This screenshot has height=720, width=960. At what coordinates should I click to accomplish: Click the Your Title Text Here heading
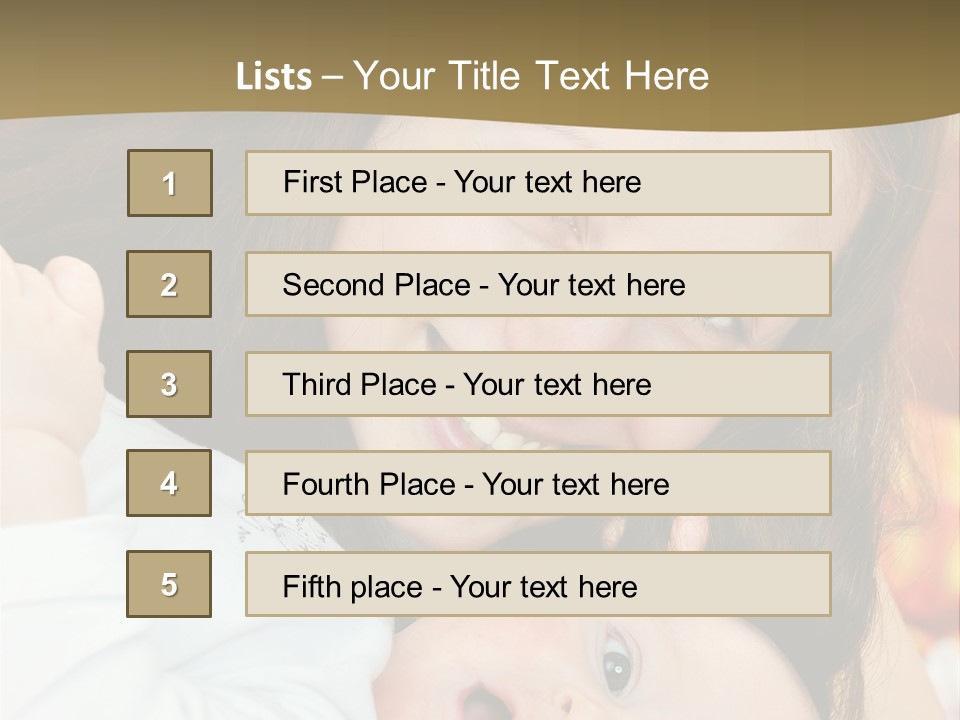(x=531, y=76)
